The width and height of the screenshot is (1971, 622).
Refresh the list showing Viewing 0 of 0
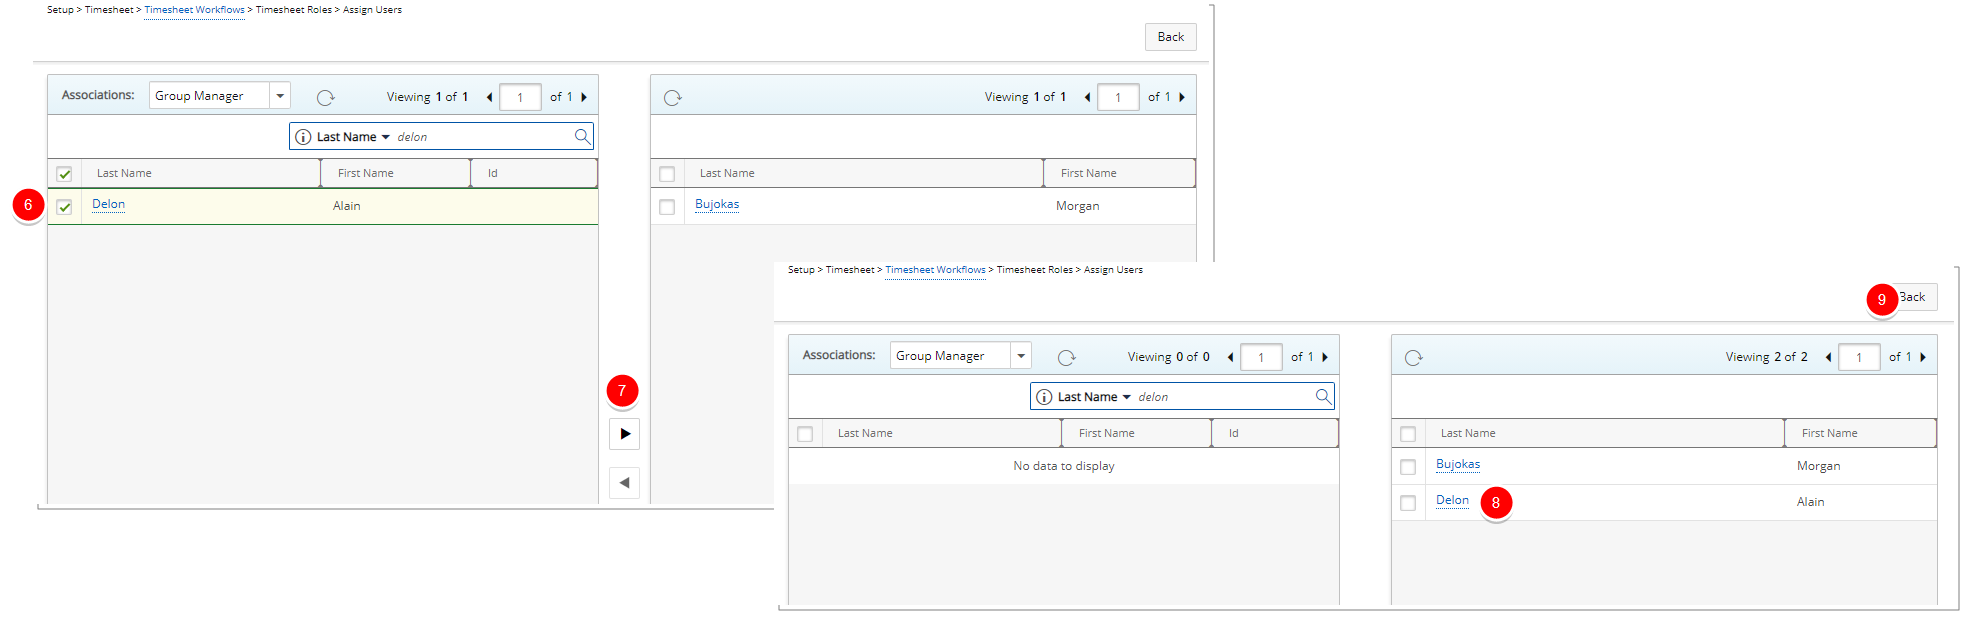pos(1066,357)
